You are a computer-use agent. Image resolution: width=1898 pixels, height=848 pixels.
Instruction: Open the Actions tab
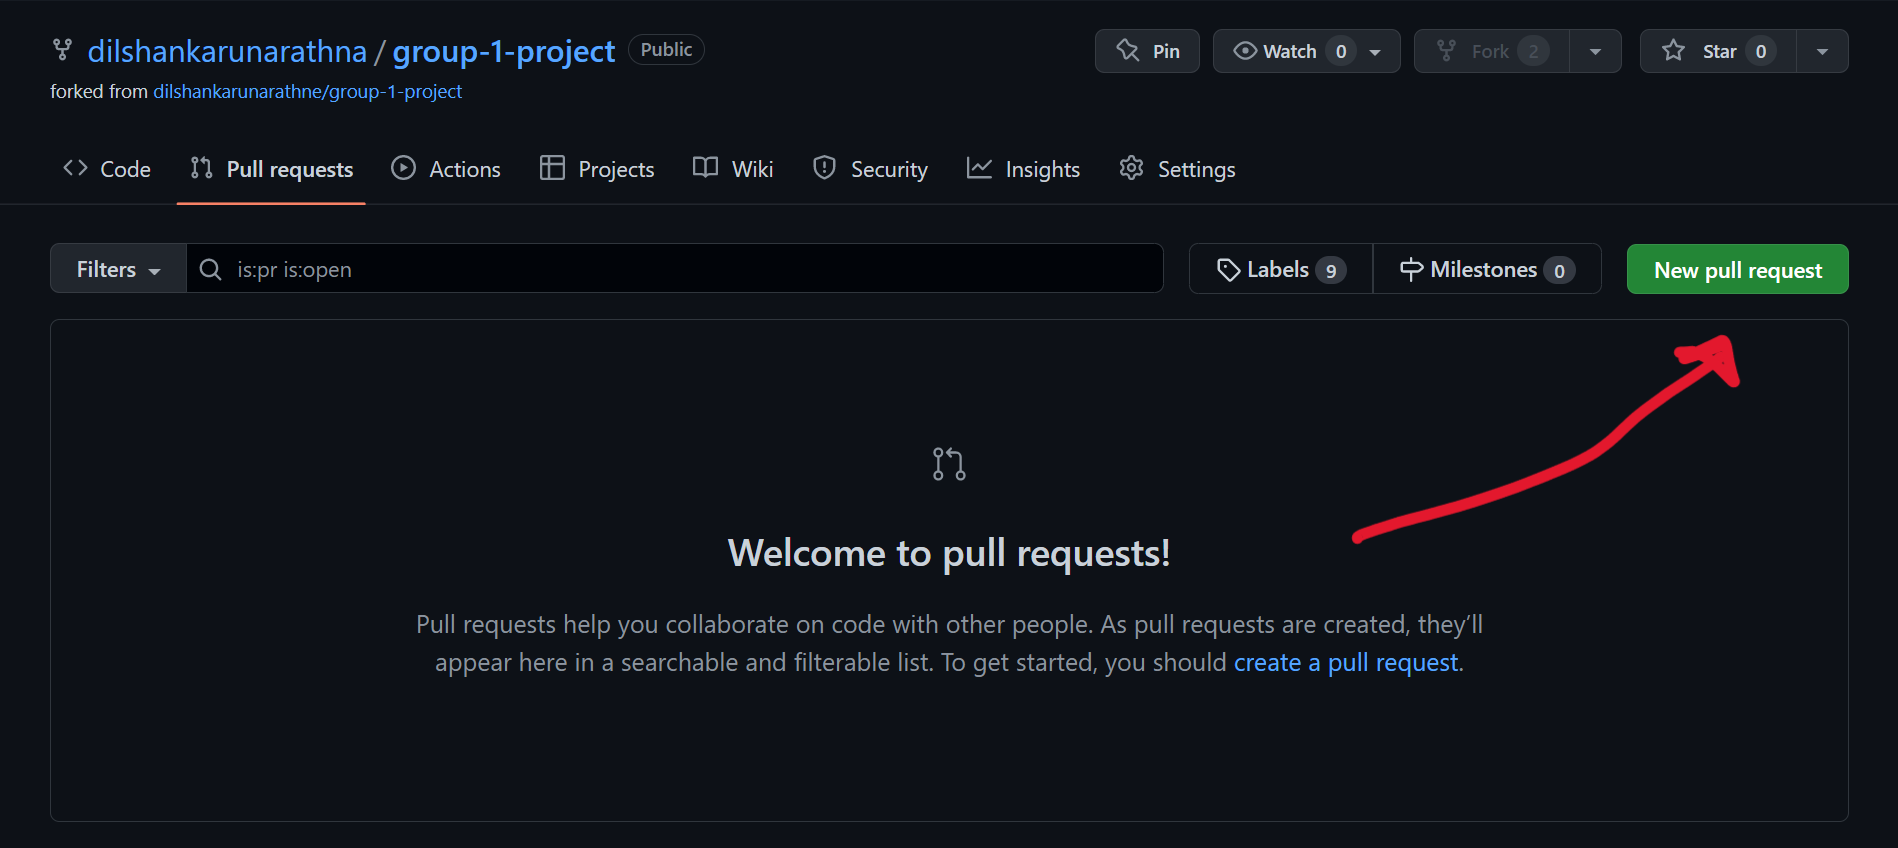click(x=446, y=169)
